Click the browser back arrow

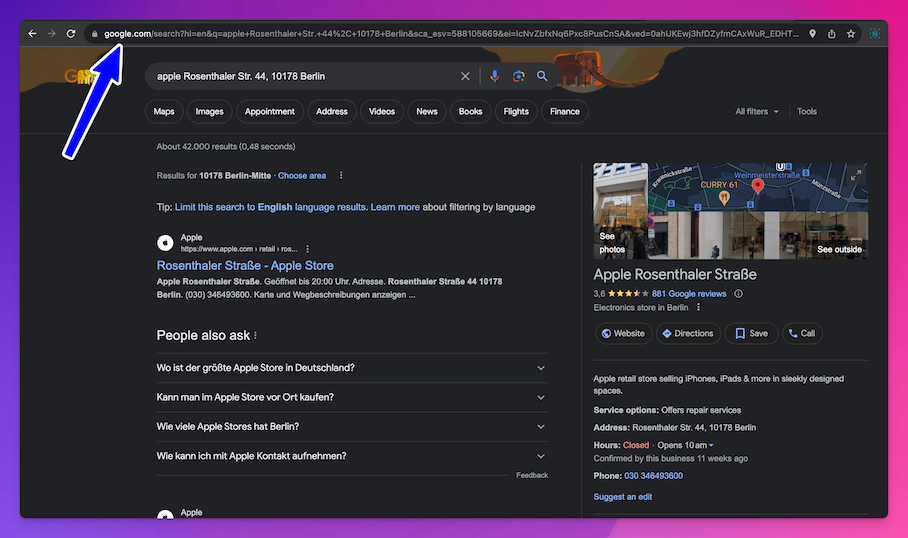tap(32, 33)
